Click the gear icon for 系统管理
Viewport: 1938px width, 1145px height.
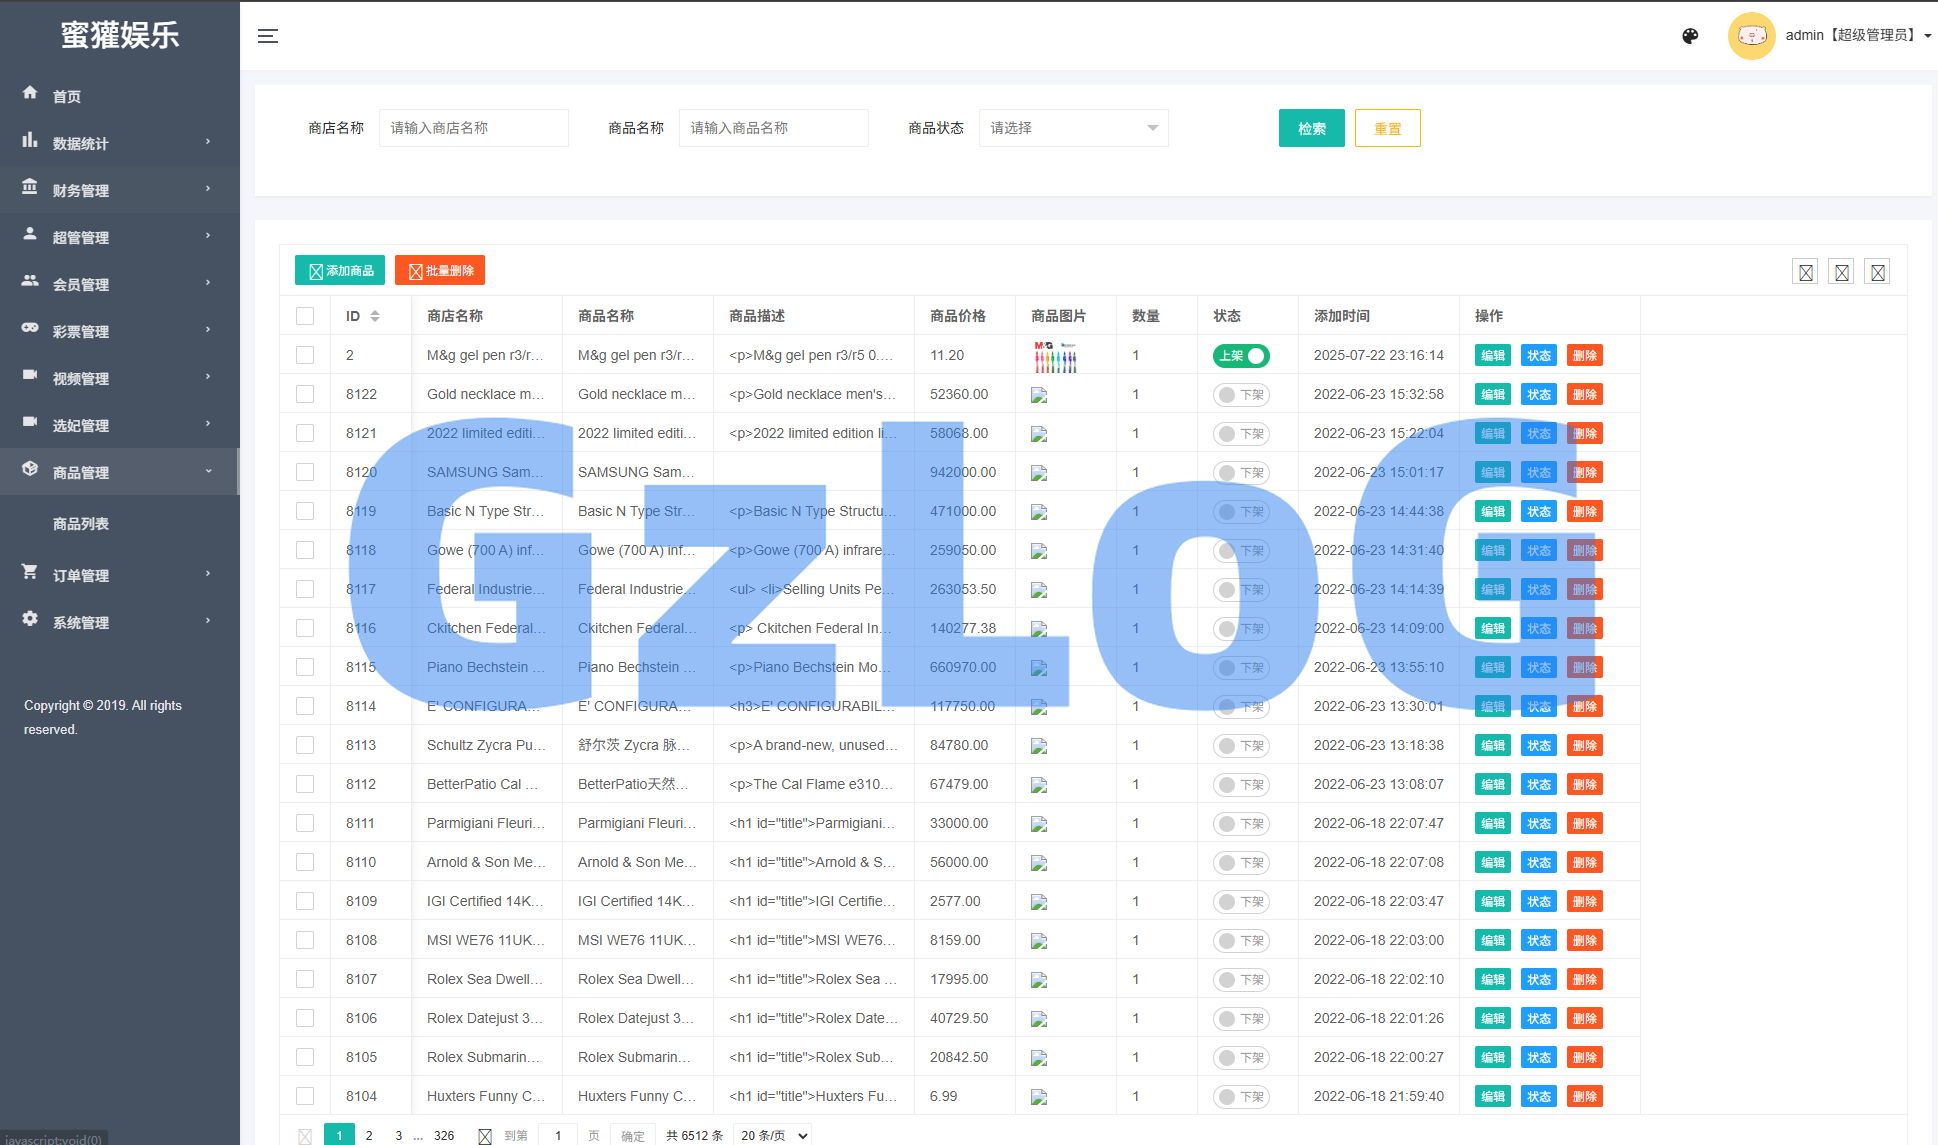(x=30, y=619)
